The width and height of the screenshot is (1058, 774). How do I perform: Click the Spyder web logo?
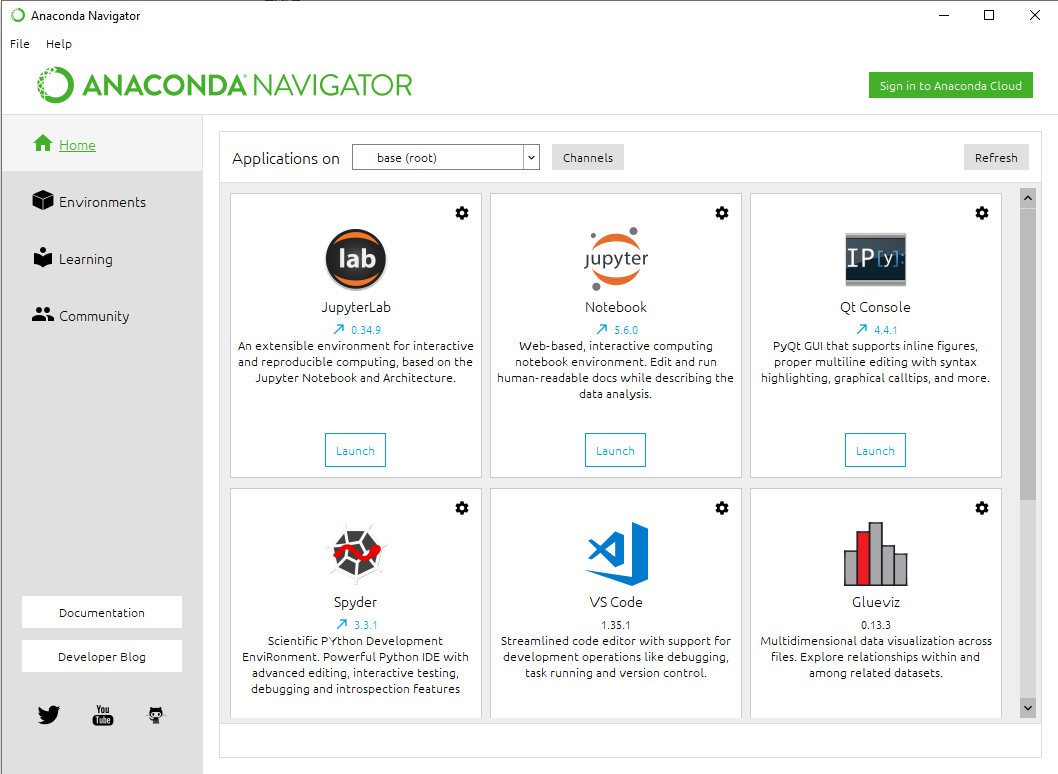(x=356, y=554)
